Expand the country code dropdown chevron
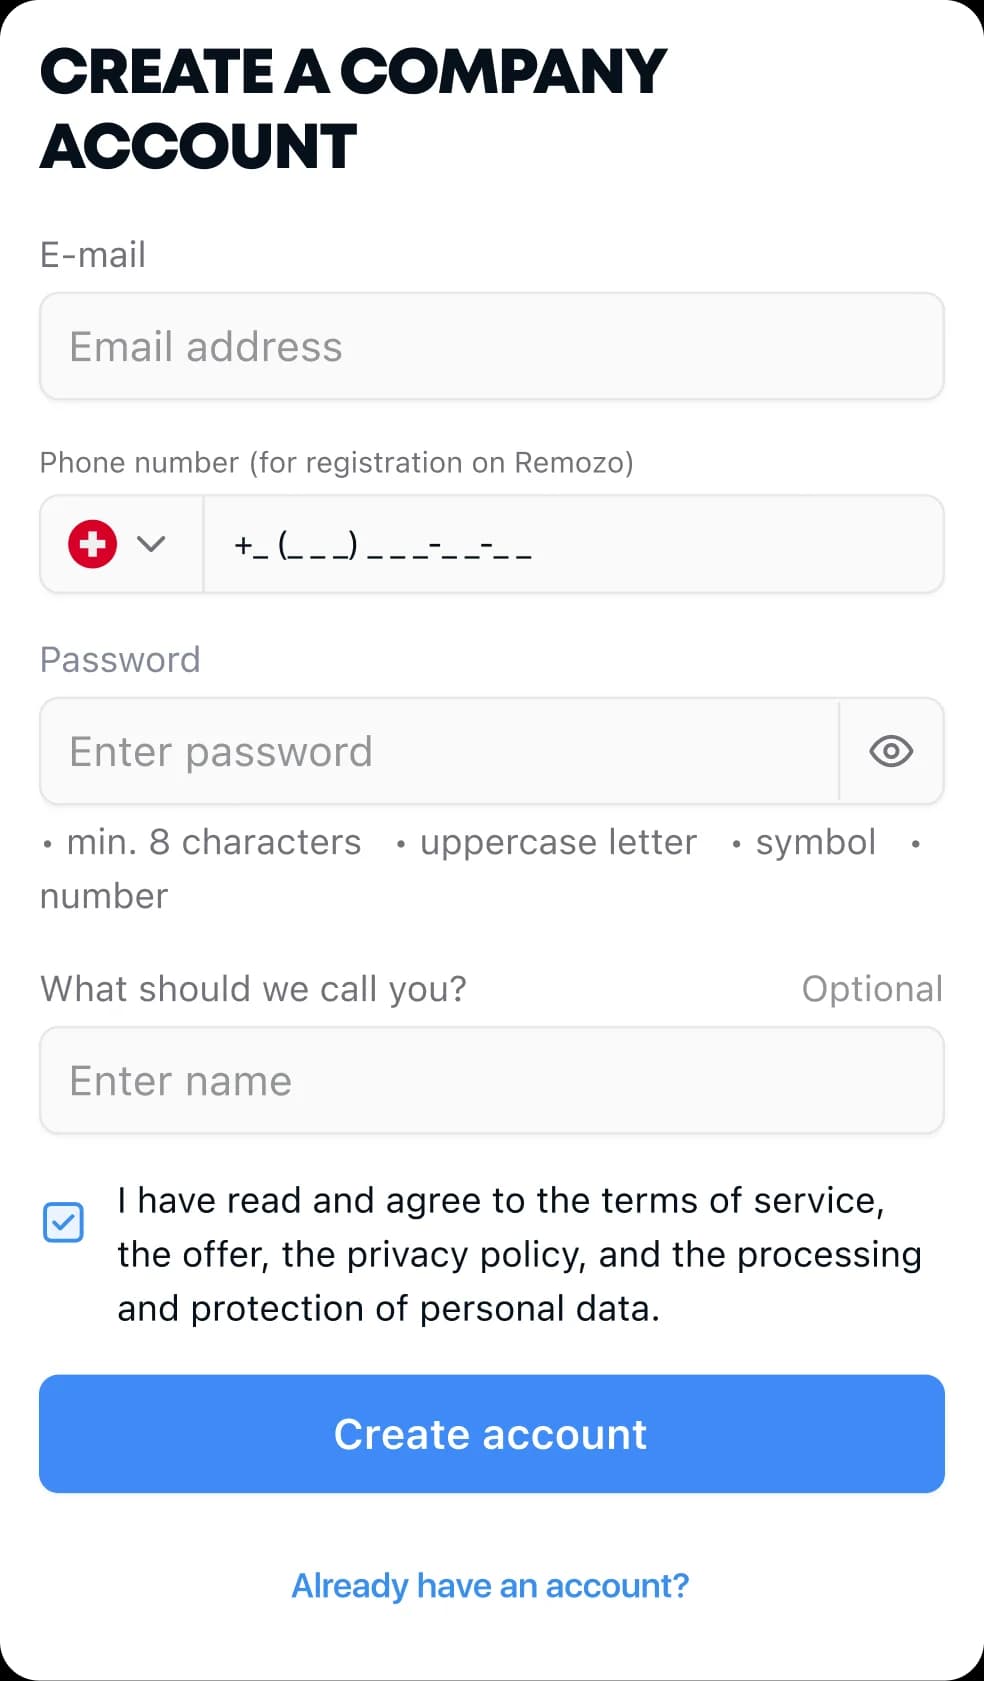 click(151, 544)
